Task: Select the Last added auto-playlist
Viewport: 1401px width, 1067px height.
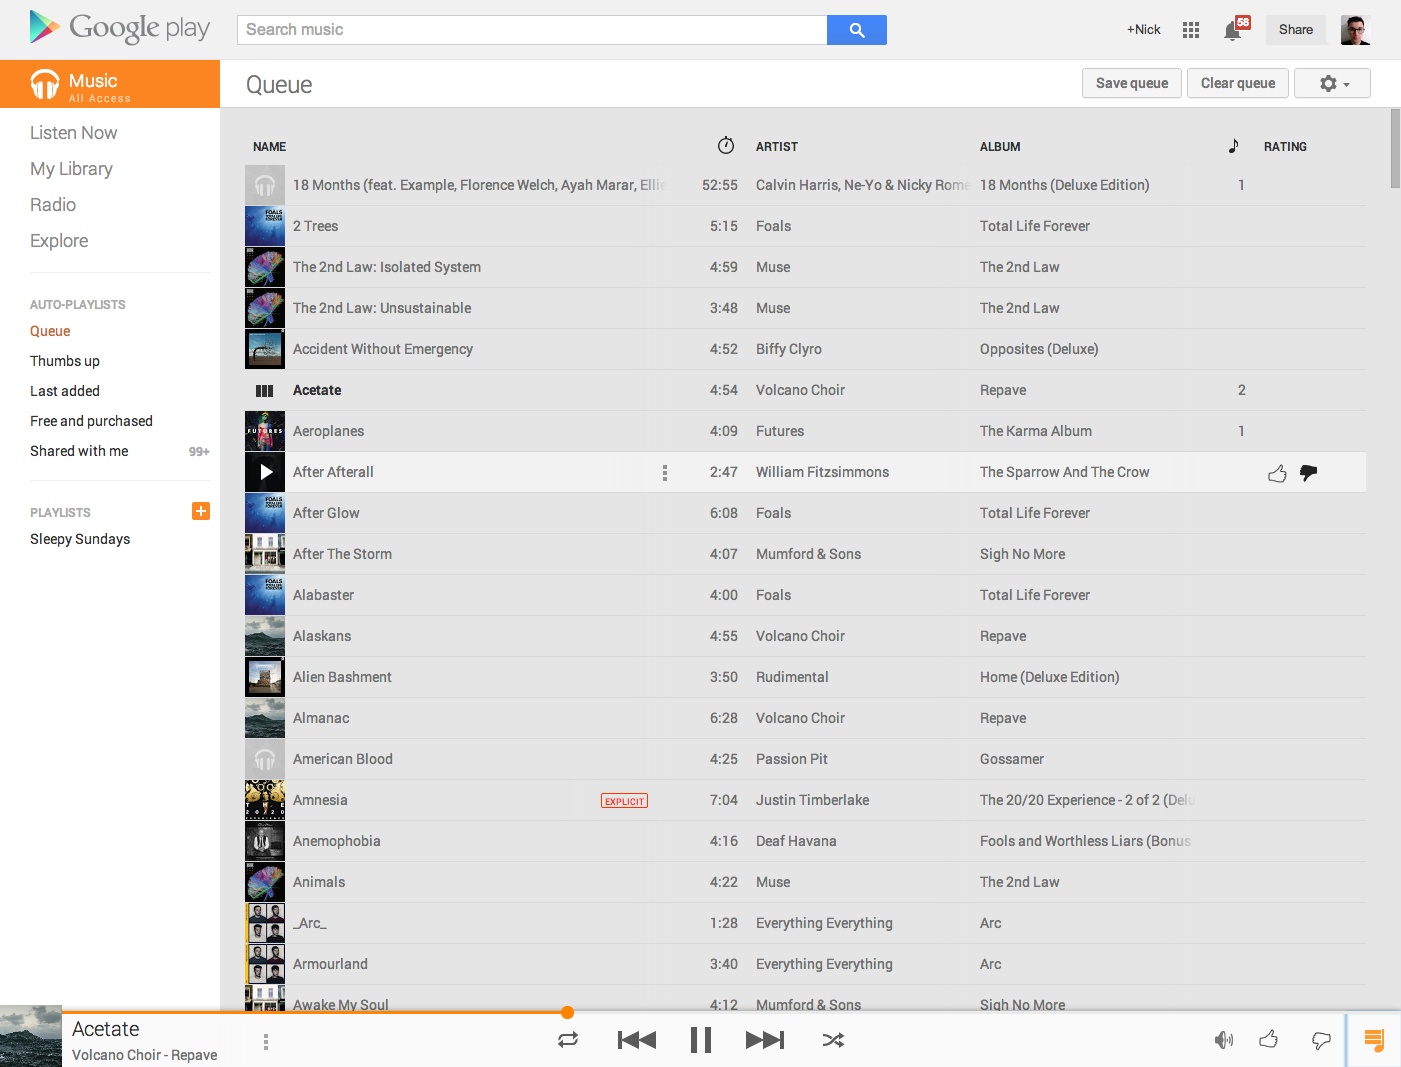Action: click(65, 391)
